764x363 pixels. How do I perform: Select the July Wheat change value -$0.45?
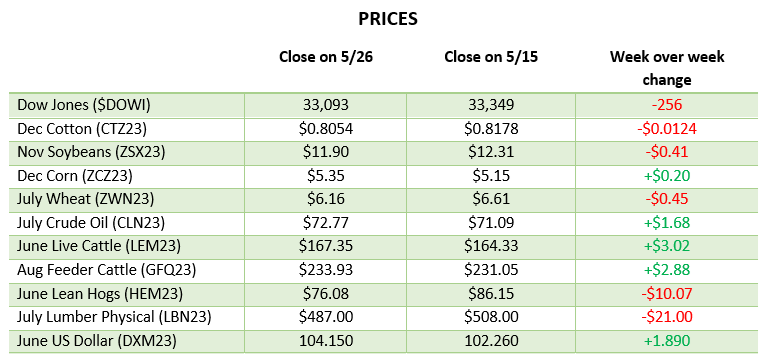pyautogui.click(x=667, y=199)
